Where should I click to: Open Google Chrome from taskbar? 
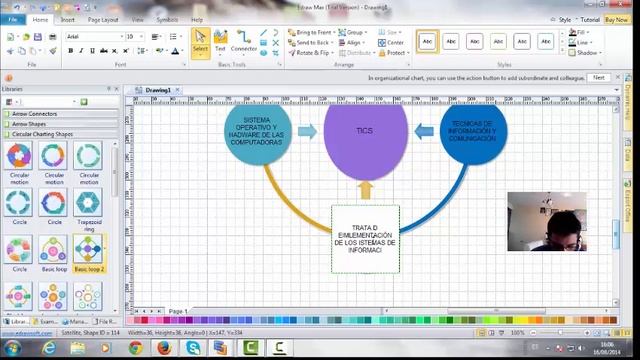pos(136,348)
